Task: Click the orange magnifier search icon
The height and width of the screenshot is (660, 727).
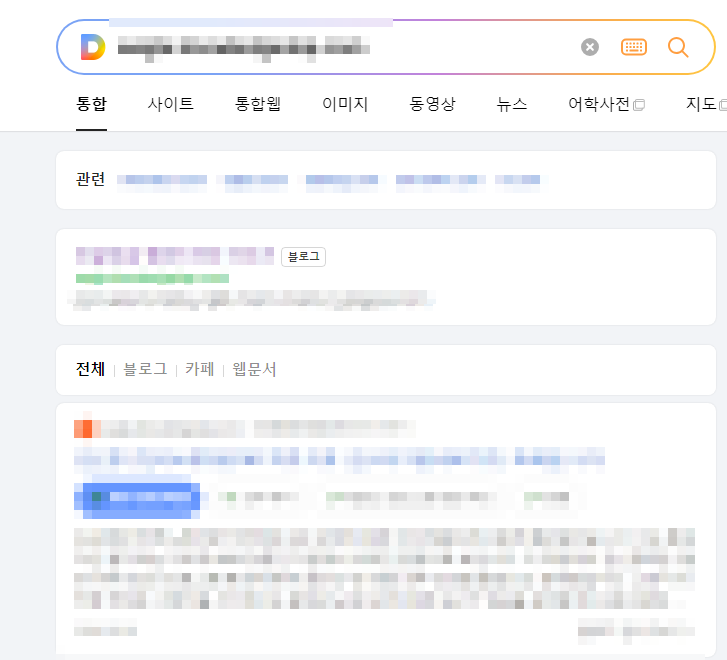Action: 678,47
